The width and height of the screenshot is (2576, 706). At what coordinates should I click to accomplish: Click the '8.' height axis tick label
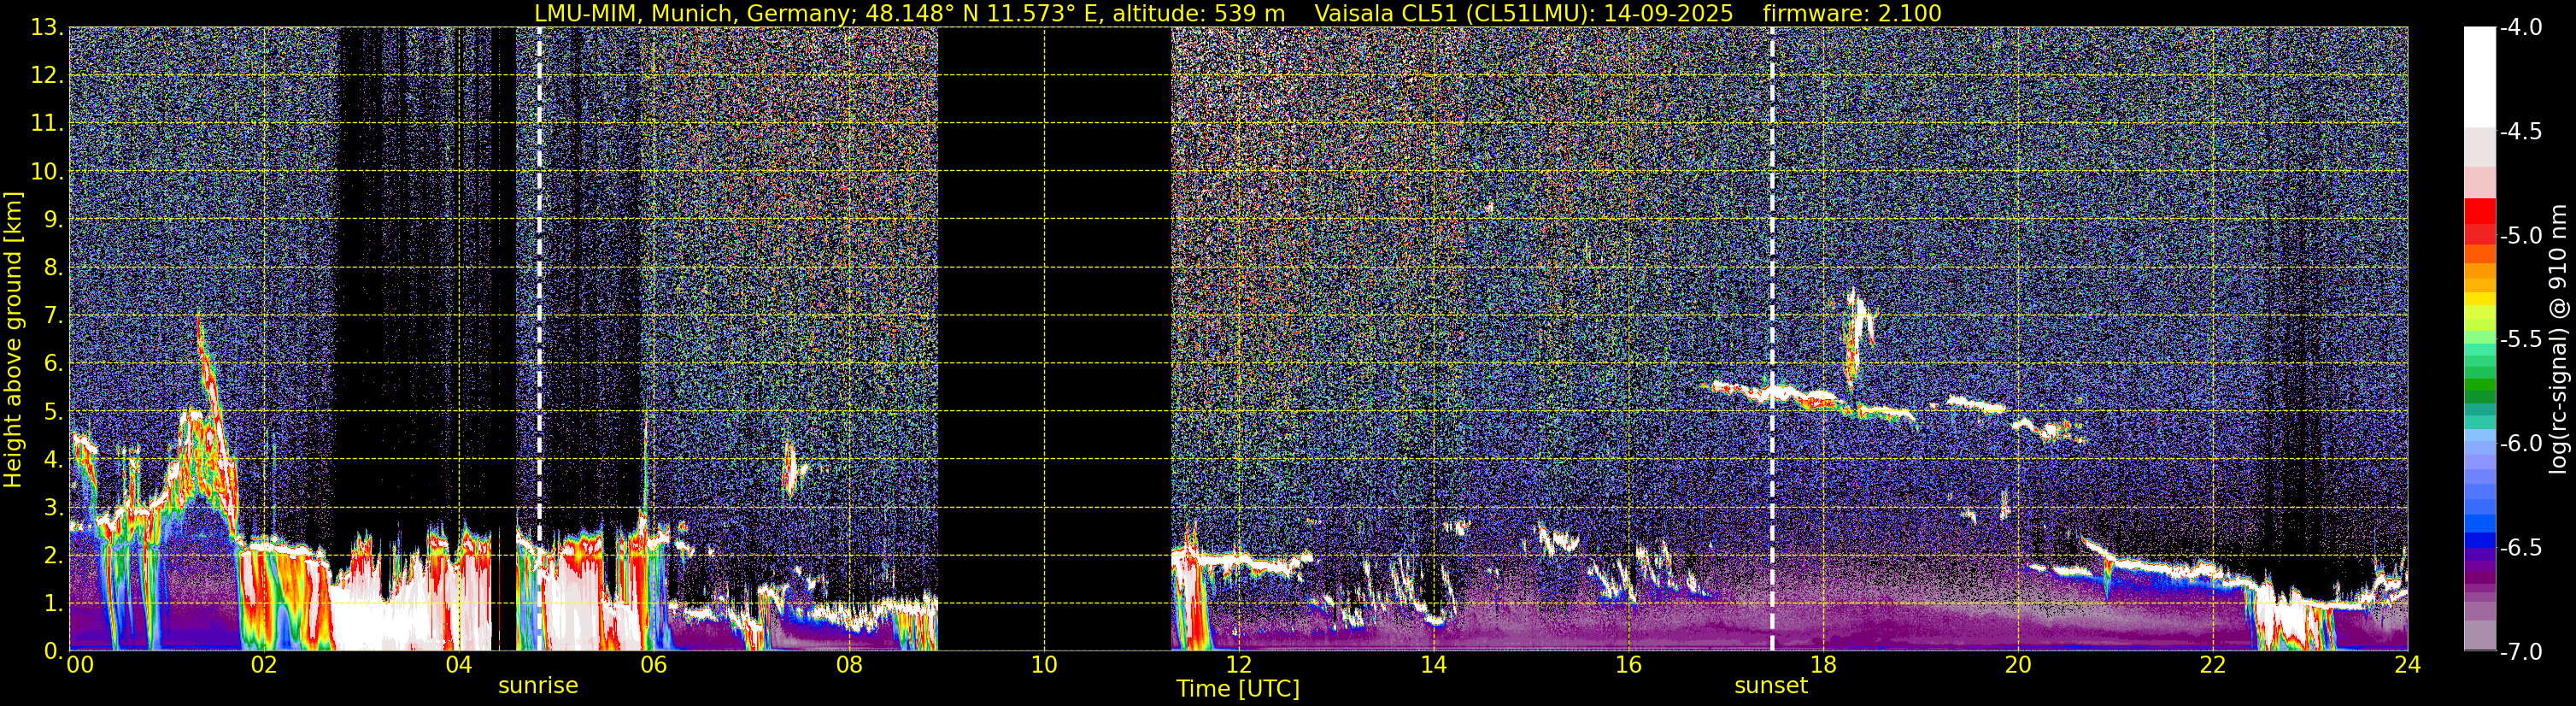(x=55, y=267)
